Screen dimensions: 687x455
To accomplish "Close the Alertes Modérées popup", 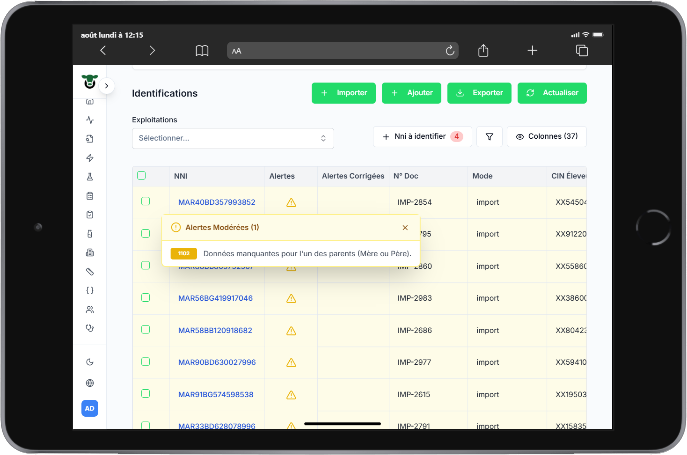I will tap(405, 228).
